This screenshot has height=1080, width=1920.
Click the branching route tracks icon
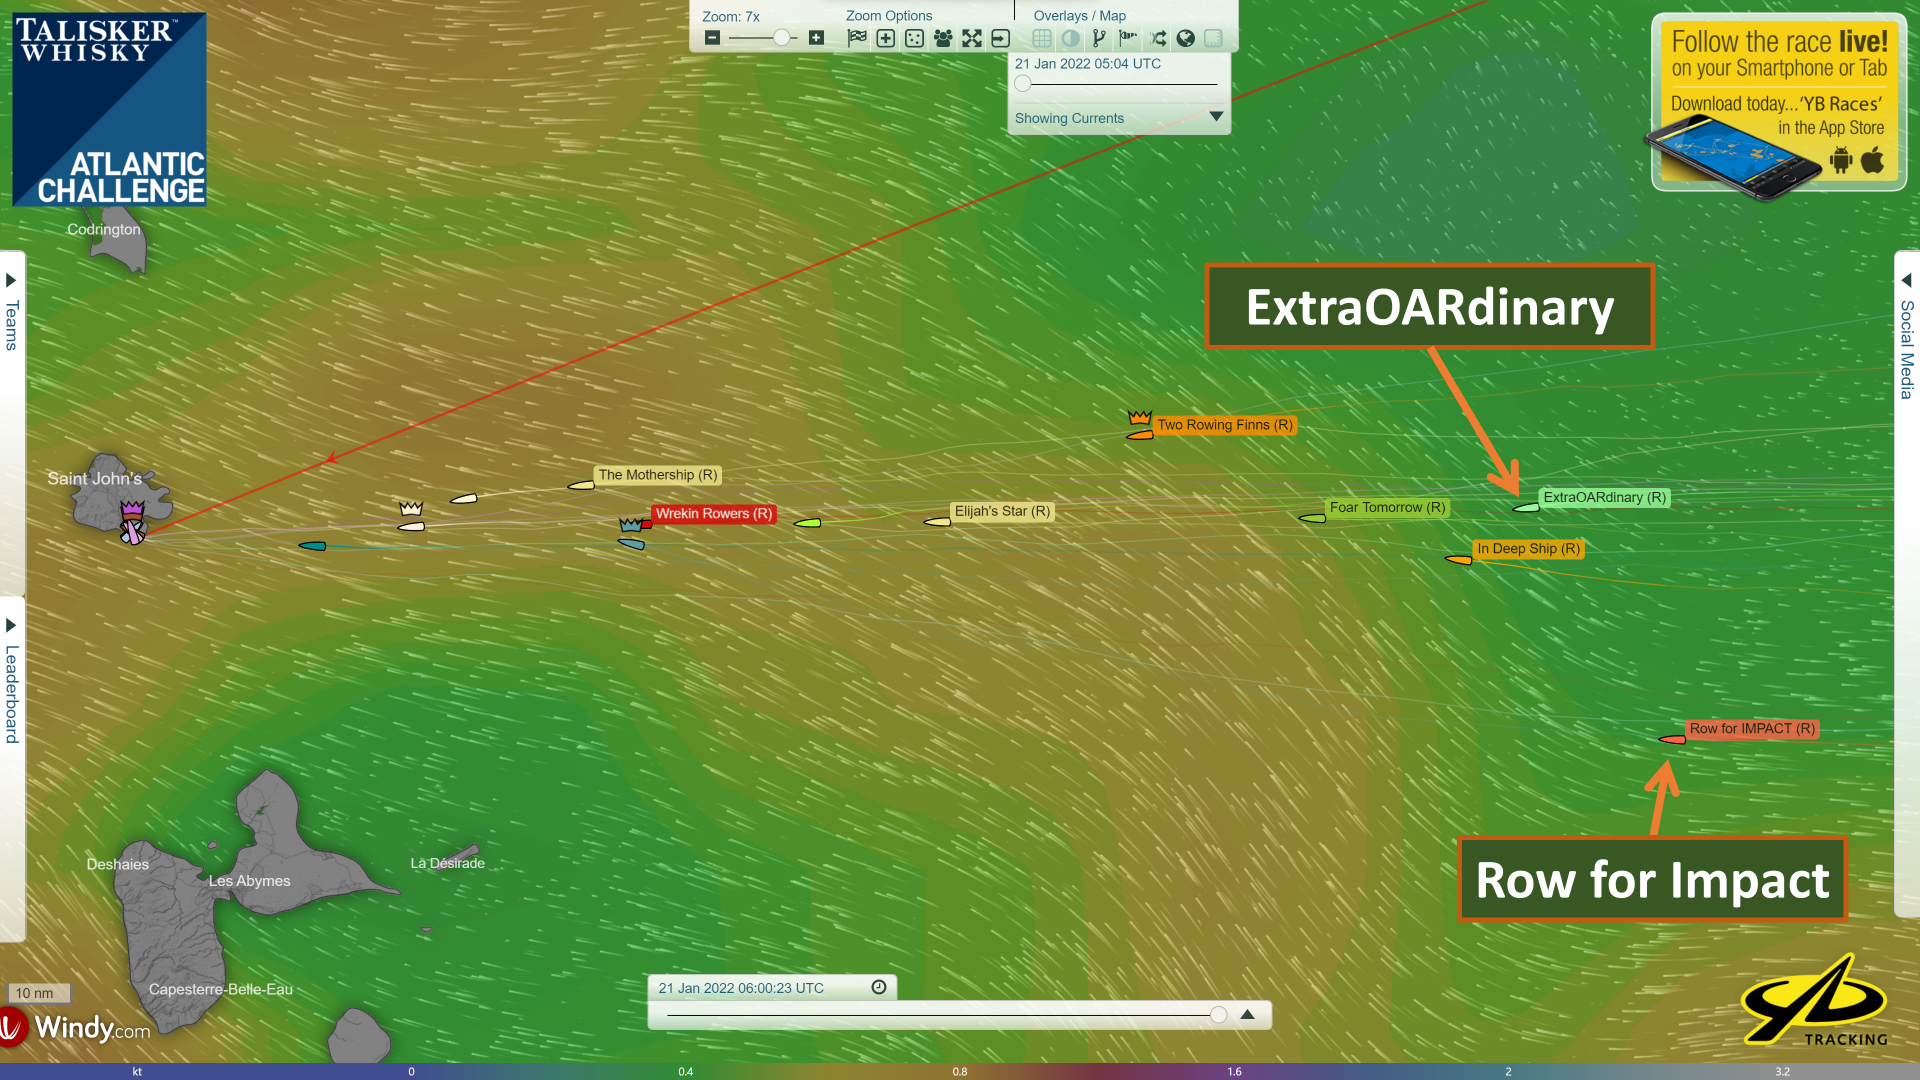(1099, 38)
